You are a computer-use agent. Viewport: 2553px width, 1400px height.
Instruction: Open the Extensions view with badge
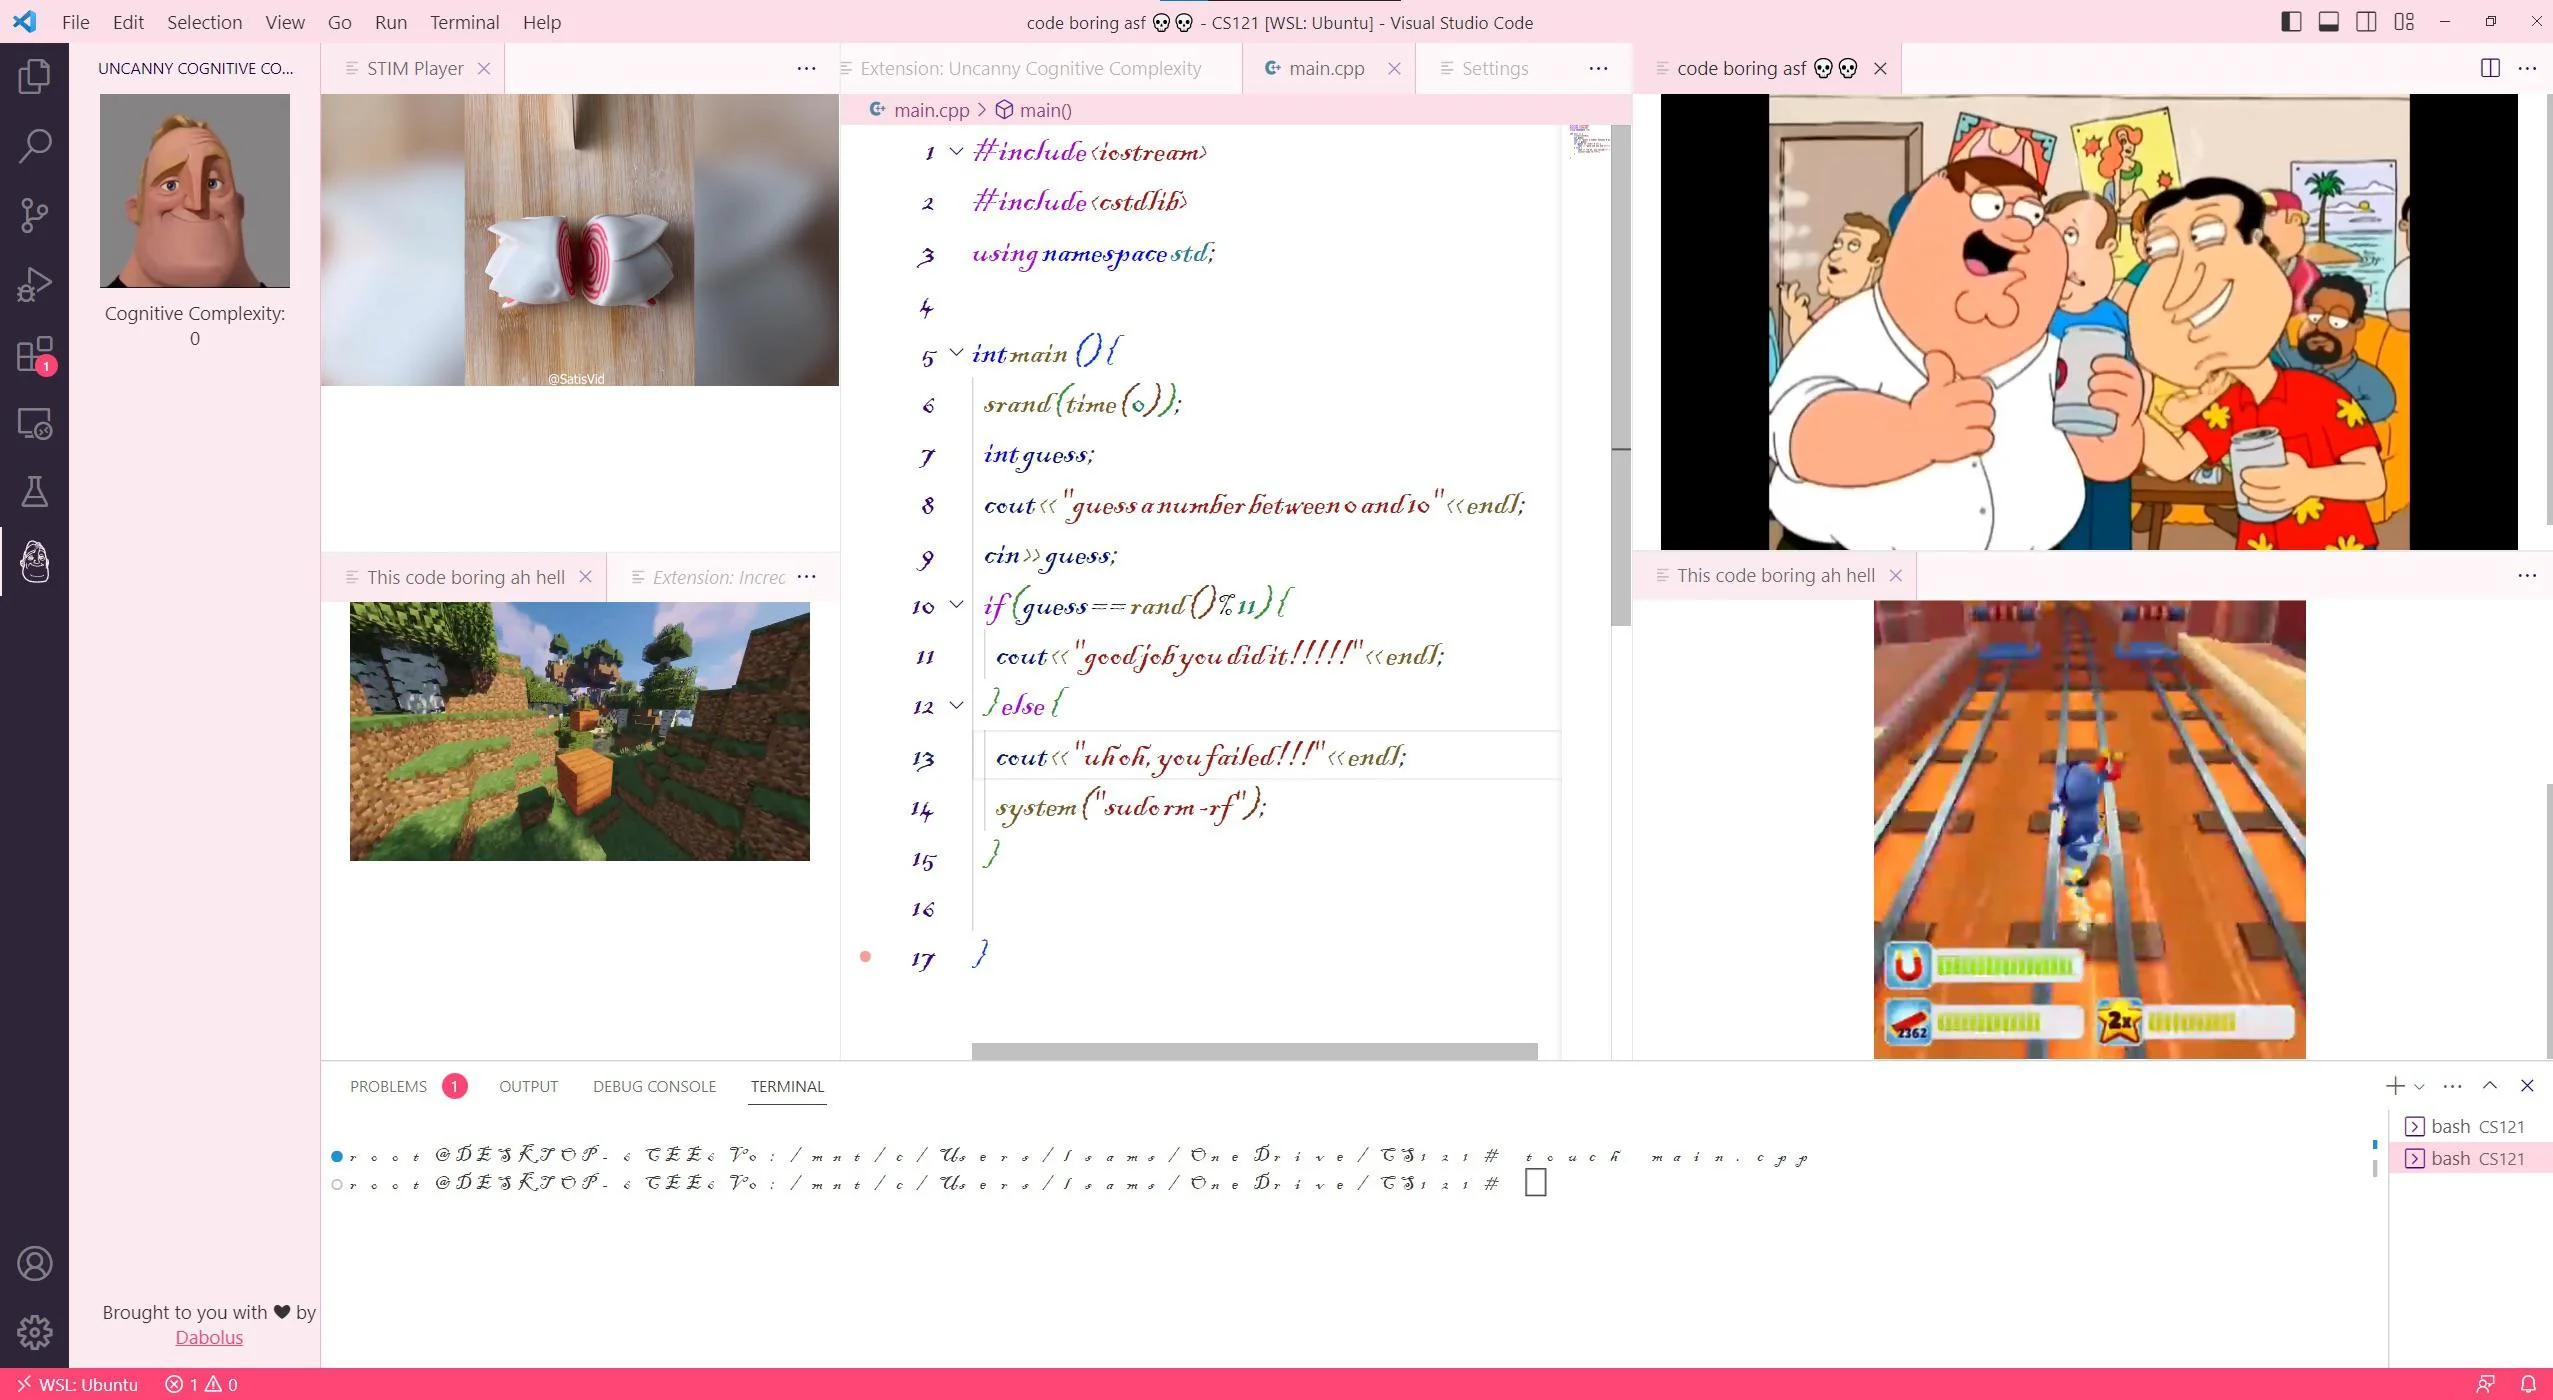tap(34, 355)
